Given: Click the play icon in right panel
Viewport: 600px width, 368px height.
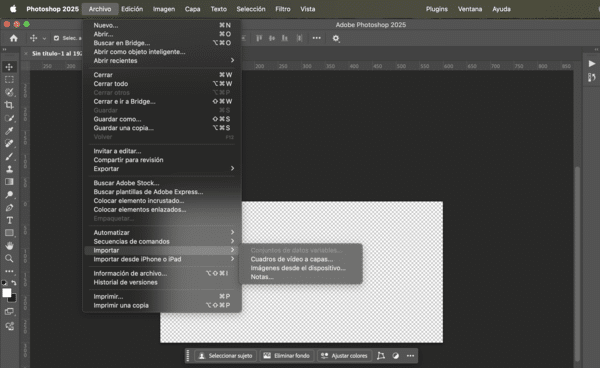Looking at the screenshot, I should (592, 64).
